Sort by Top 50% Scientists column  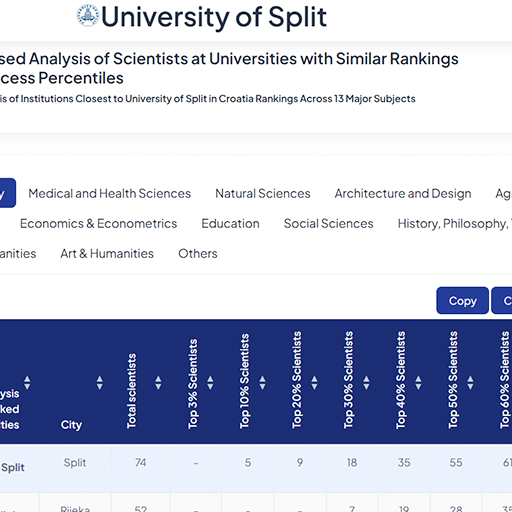point(470,383)
